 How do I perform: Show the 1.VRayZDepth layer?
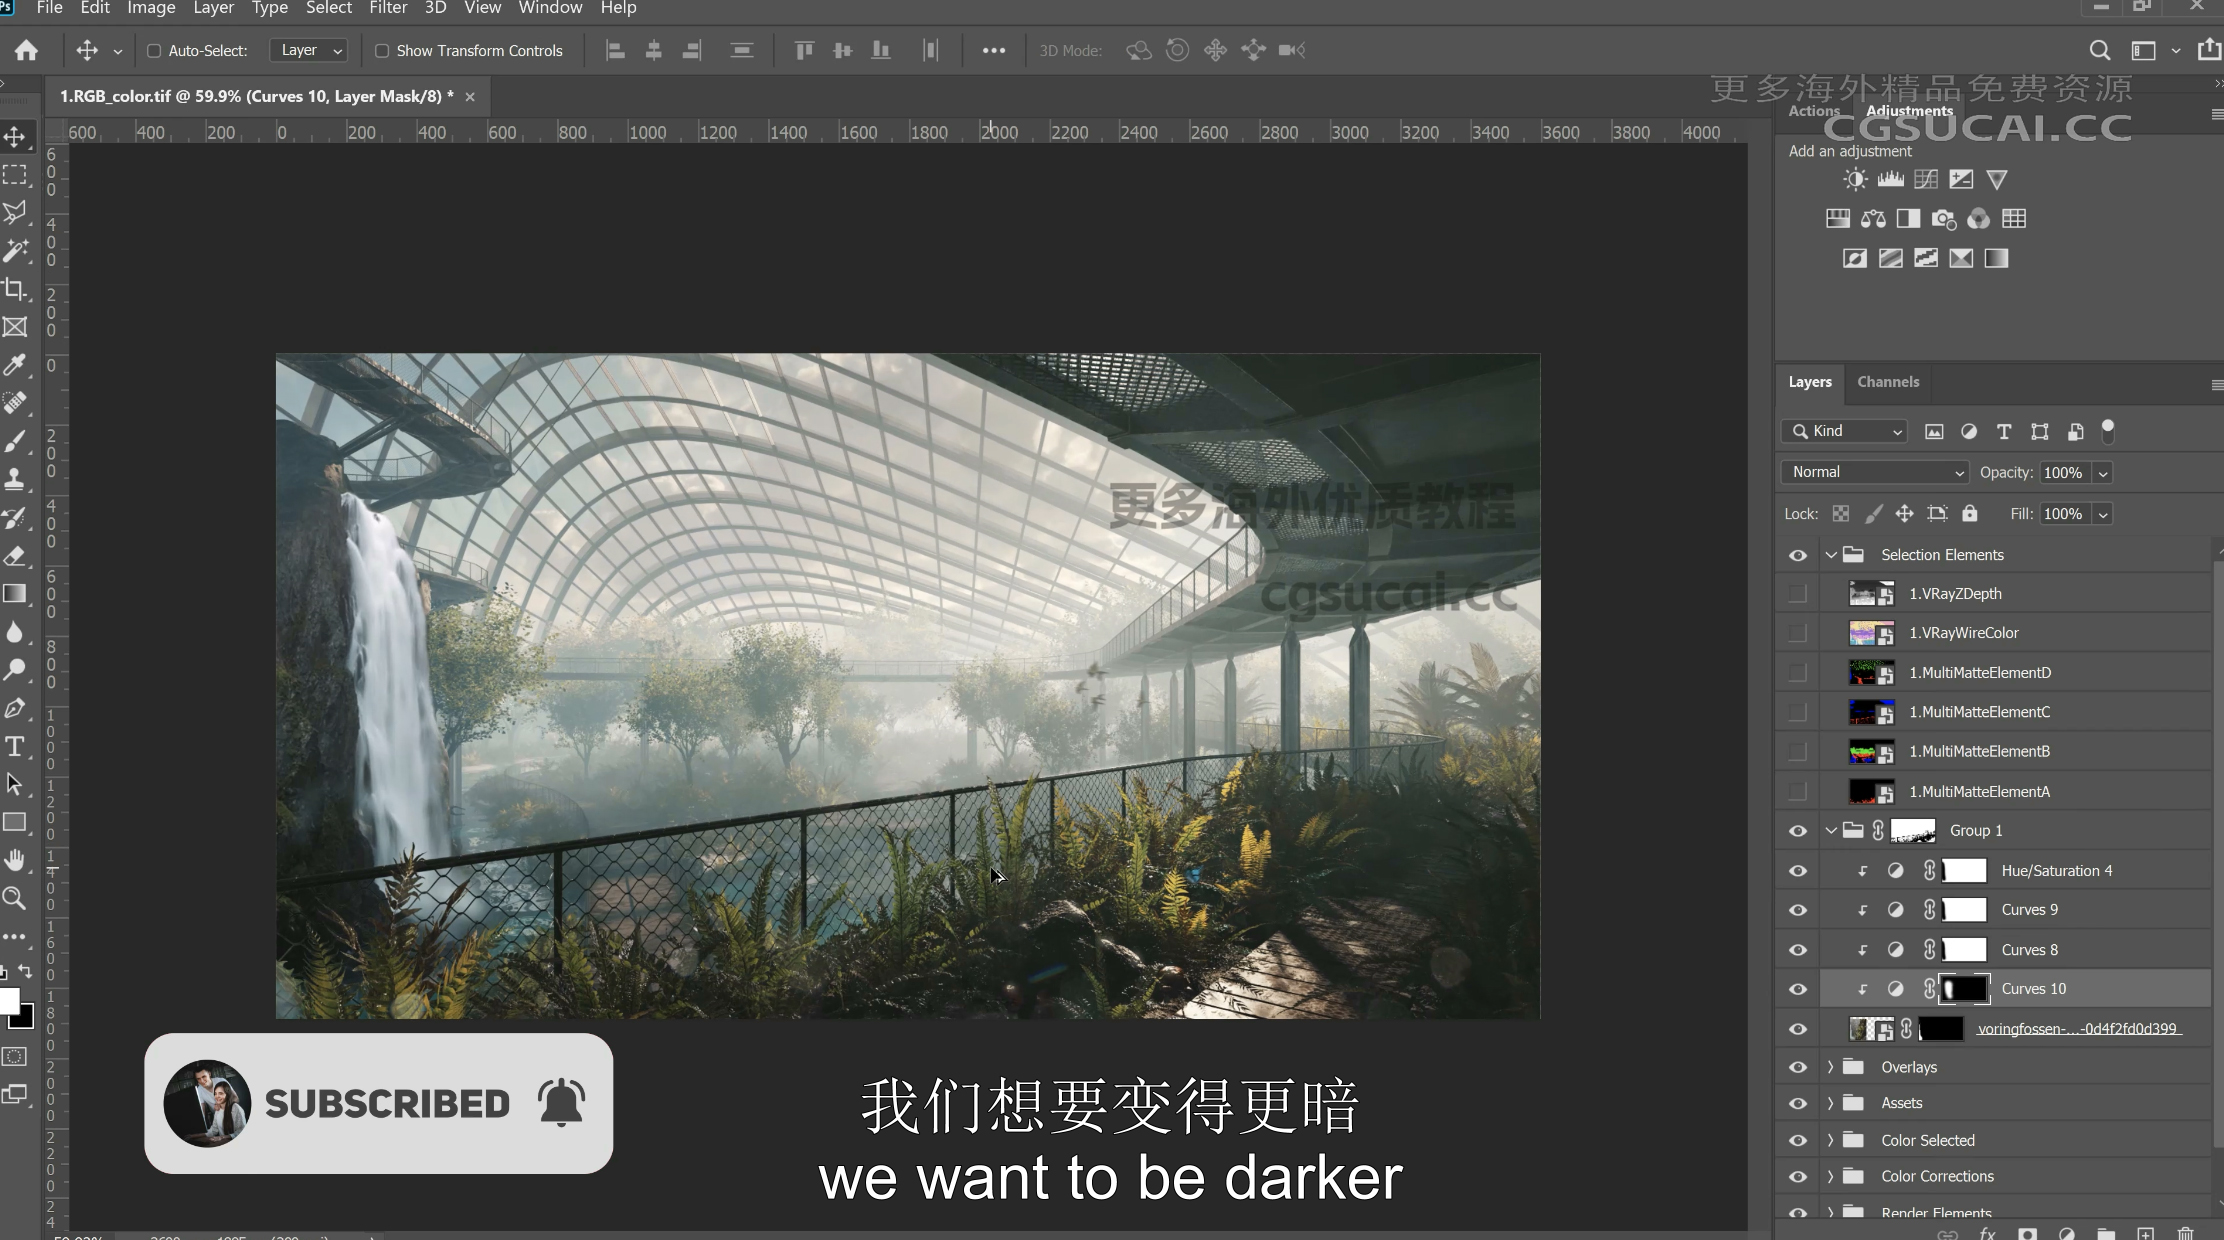coord(1798,594)
